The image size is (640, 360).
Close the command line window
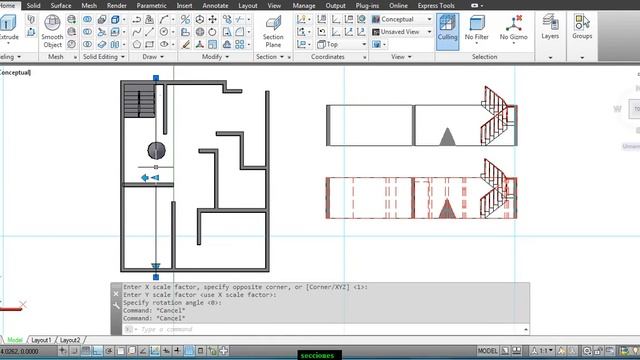[116, 294]
